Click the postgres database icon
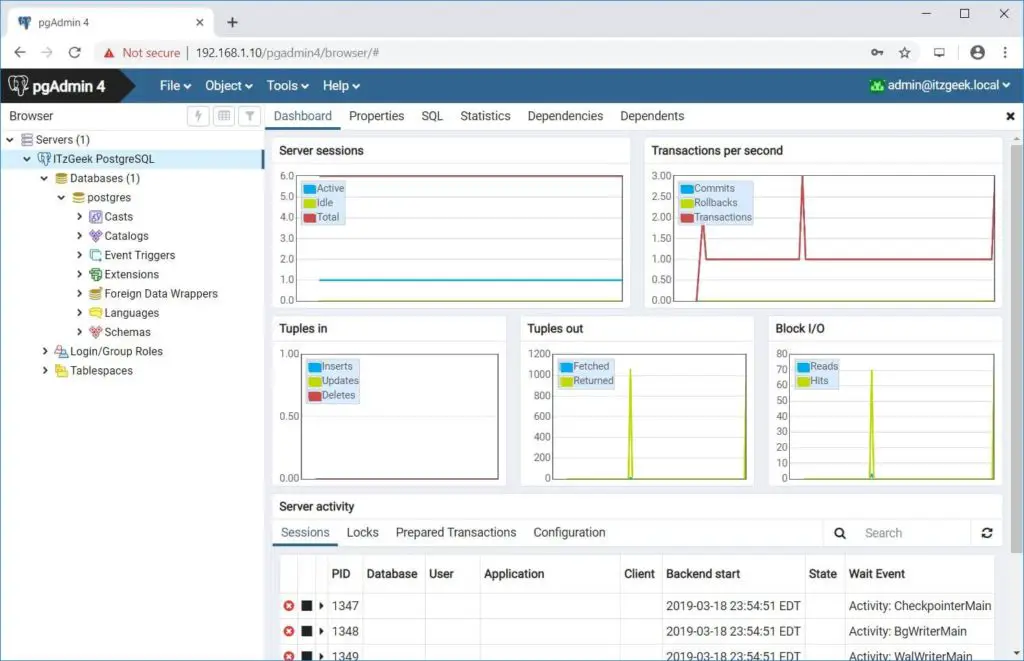1024x661 pixels. click(78, 197)
